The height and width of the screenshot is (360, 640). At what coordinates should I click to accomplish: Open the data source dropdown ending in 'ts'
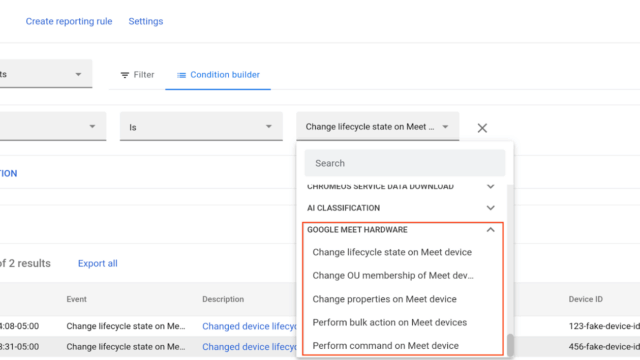(46, 74)
